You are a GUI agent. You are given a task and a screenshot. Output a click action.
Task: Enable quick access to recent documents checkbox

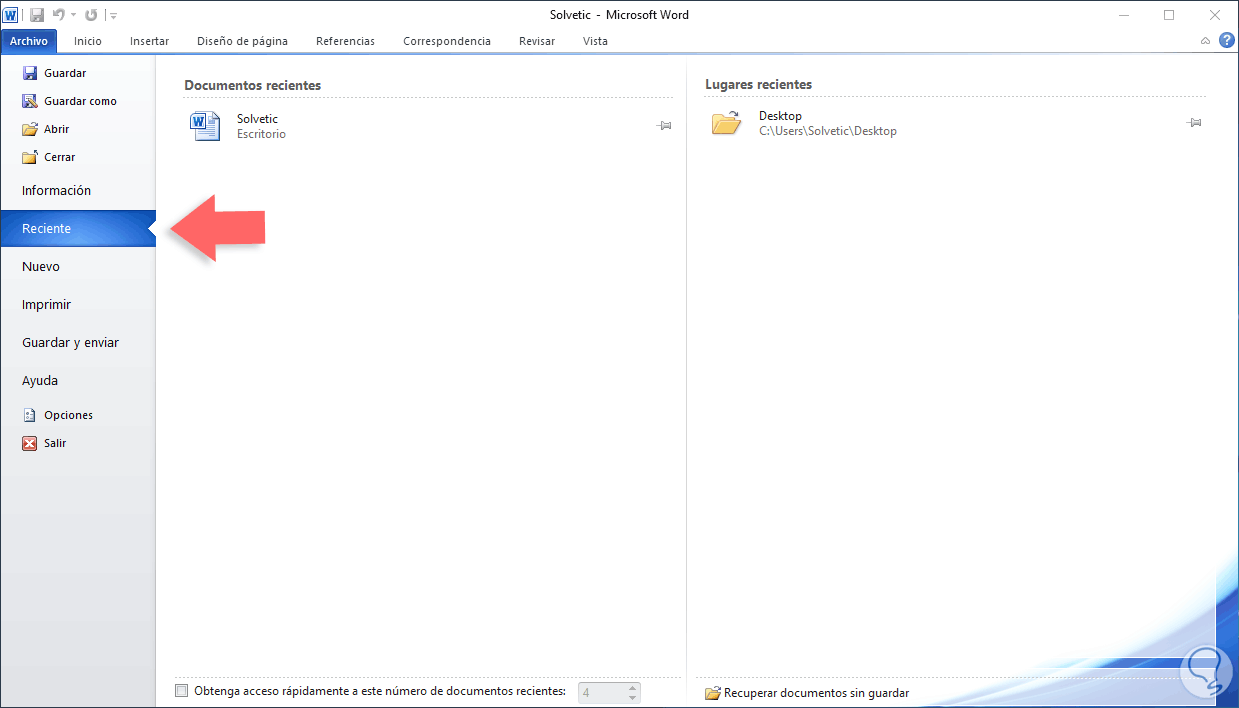click(x=181, y=691)
